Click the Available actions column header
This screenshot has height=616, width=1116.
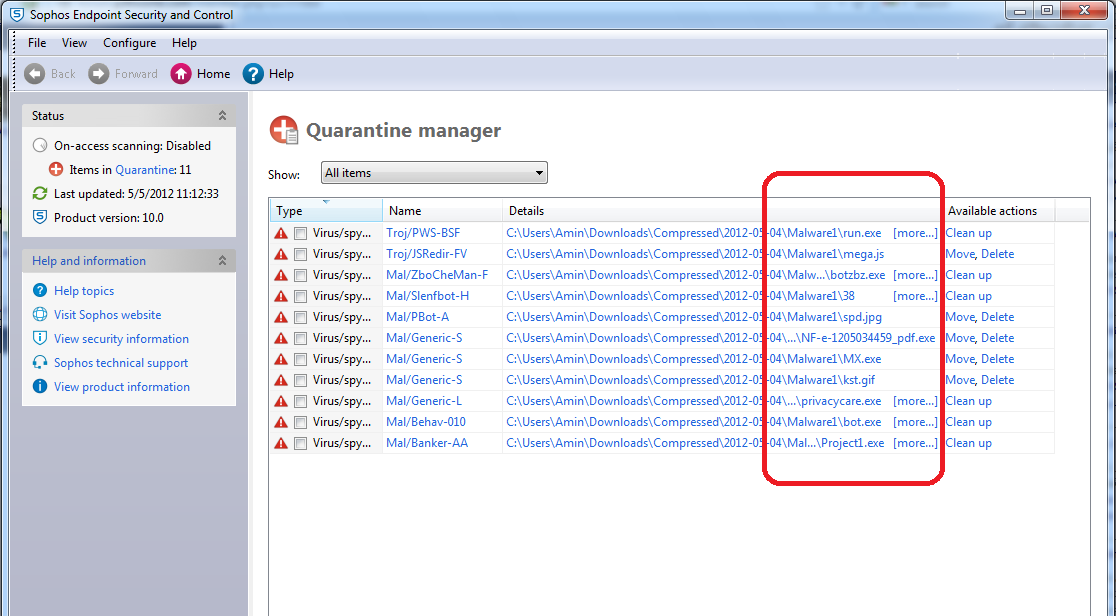pyautogui.click(x=998, y=211)
